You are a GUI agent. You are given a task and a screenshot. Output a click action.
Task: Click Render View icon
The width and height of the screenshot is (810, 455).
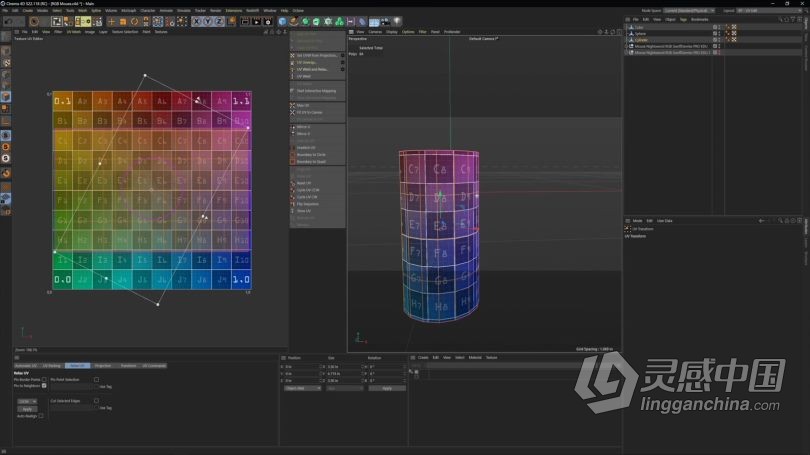tap(245, 22)
